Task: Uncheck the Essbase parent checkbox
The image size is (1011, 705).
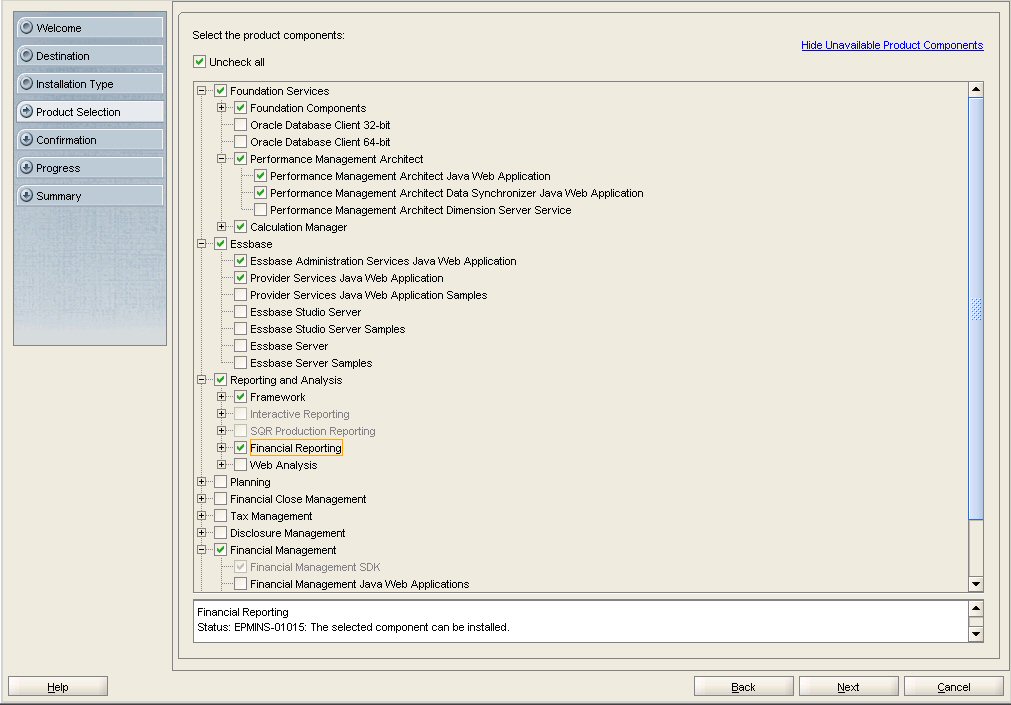Action: [221, 244]
